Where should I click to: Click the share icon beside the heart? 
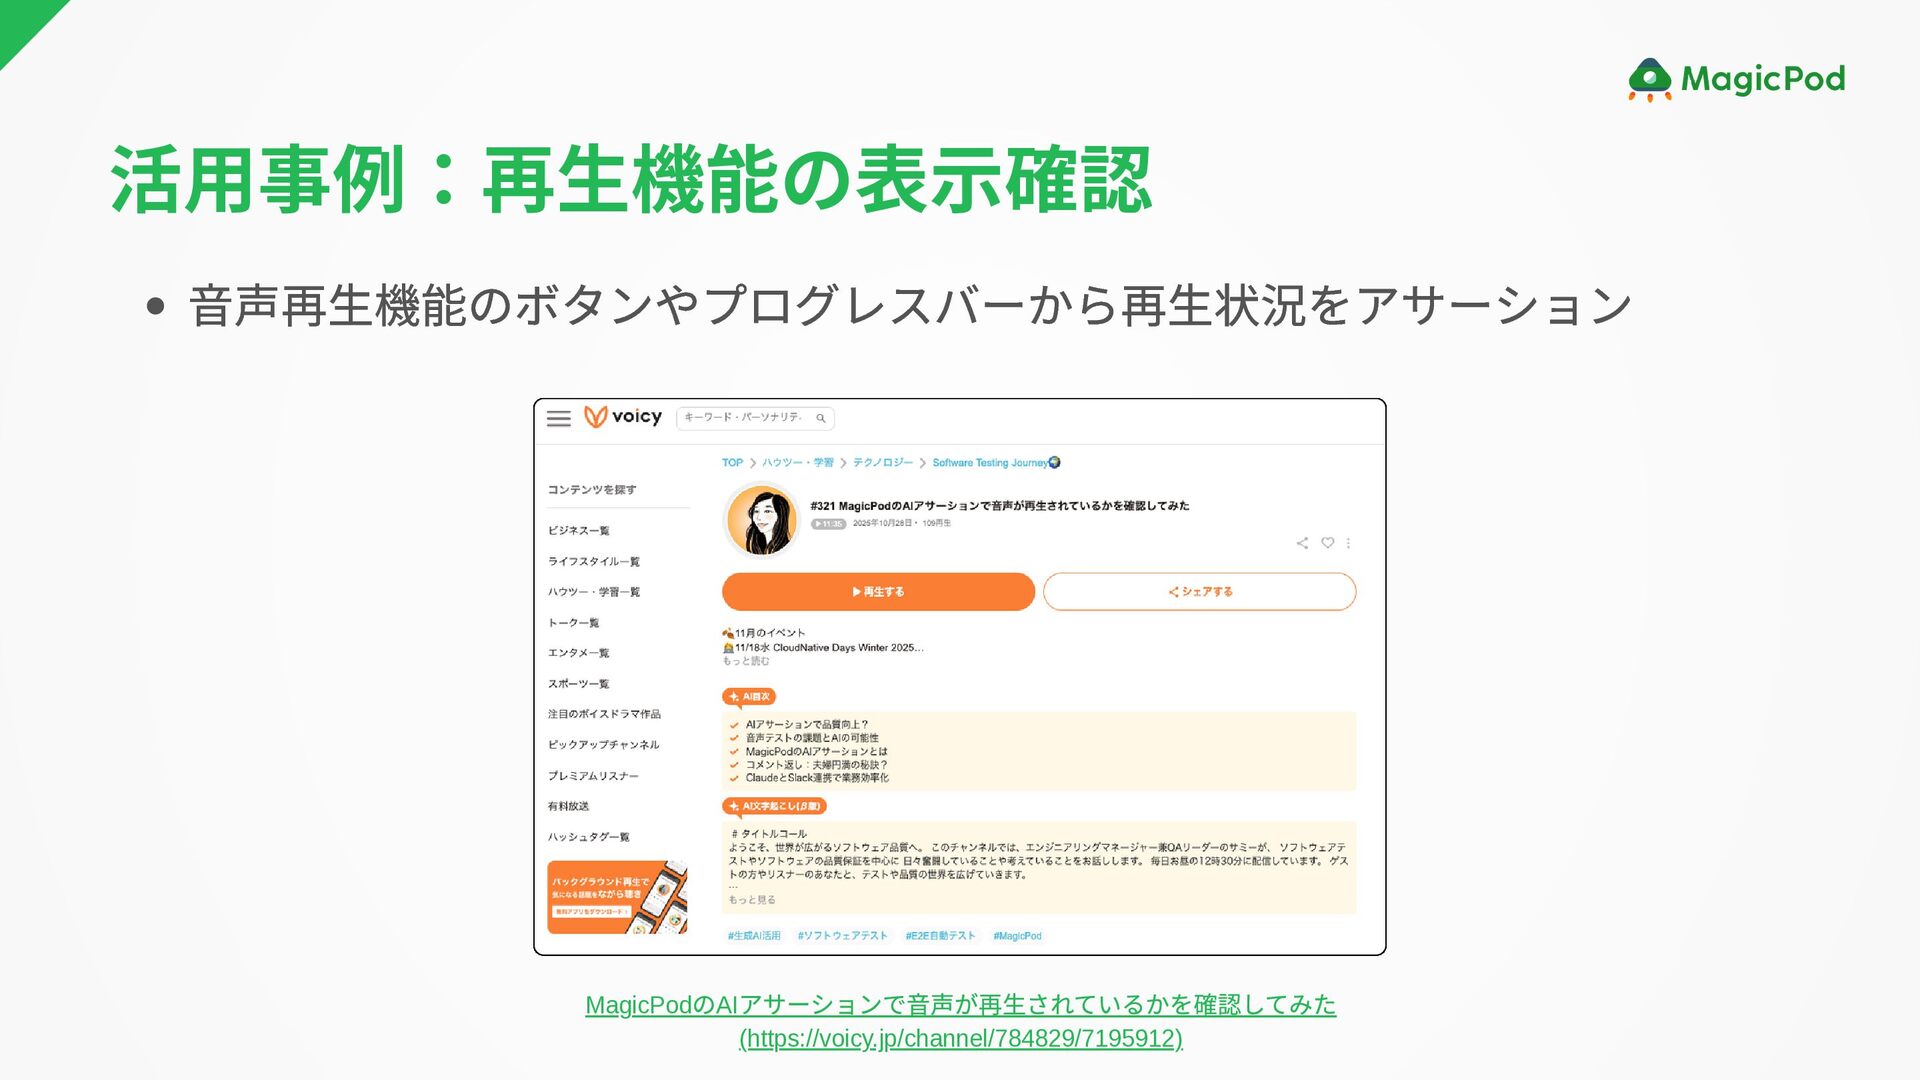click(1302, 543)
